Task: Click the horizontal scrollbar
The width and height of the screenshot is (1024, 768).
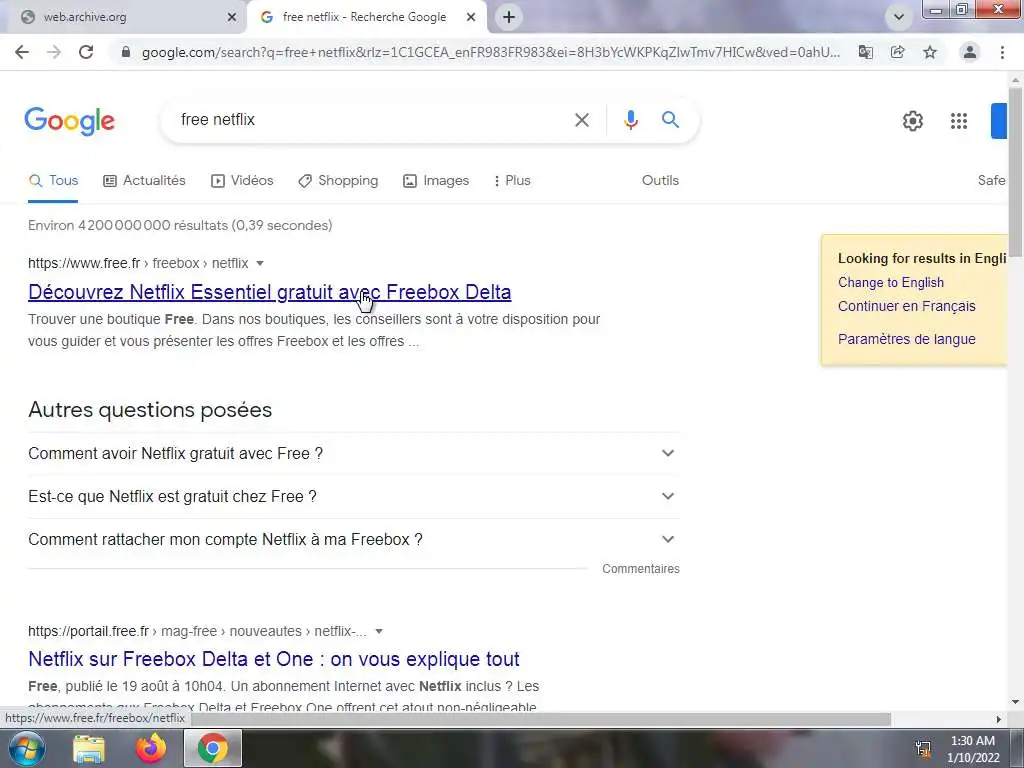Action: tap(541, 719)
